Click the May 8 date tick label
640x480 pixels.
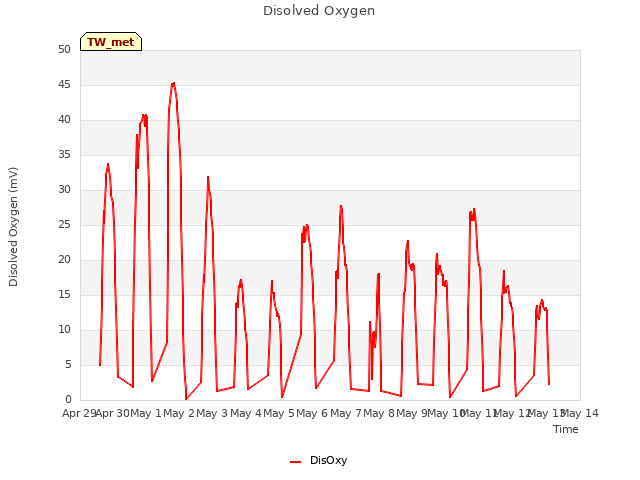pyautogui.click(x=379, y=413)
